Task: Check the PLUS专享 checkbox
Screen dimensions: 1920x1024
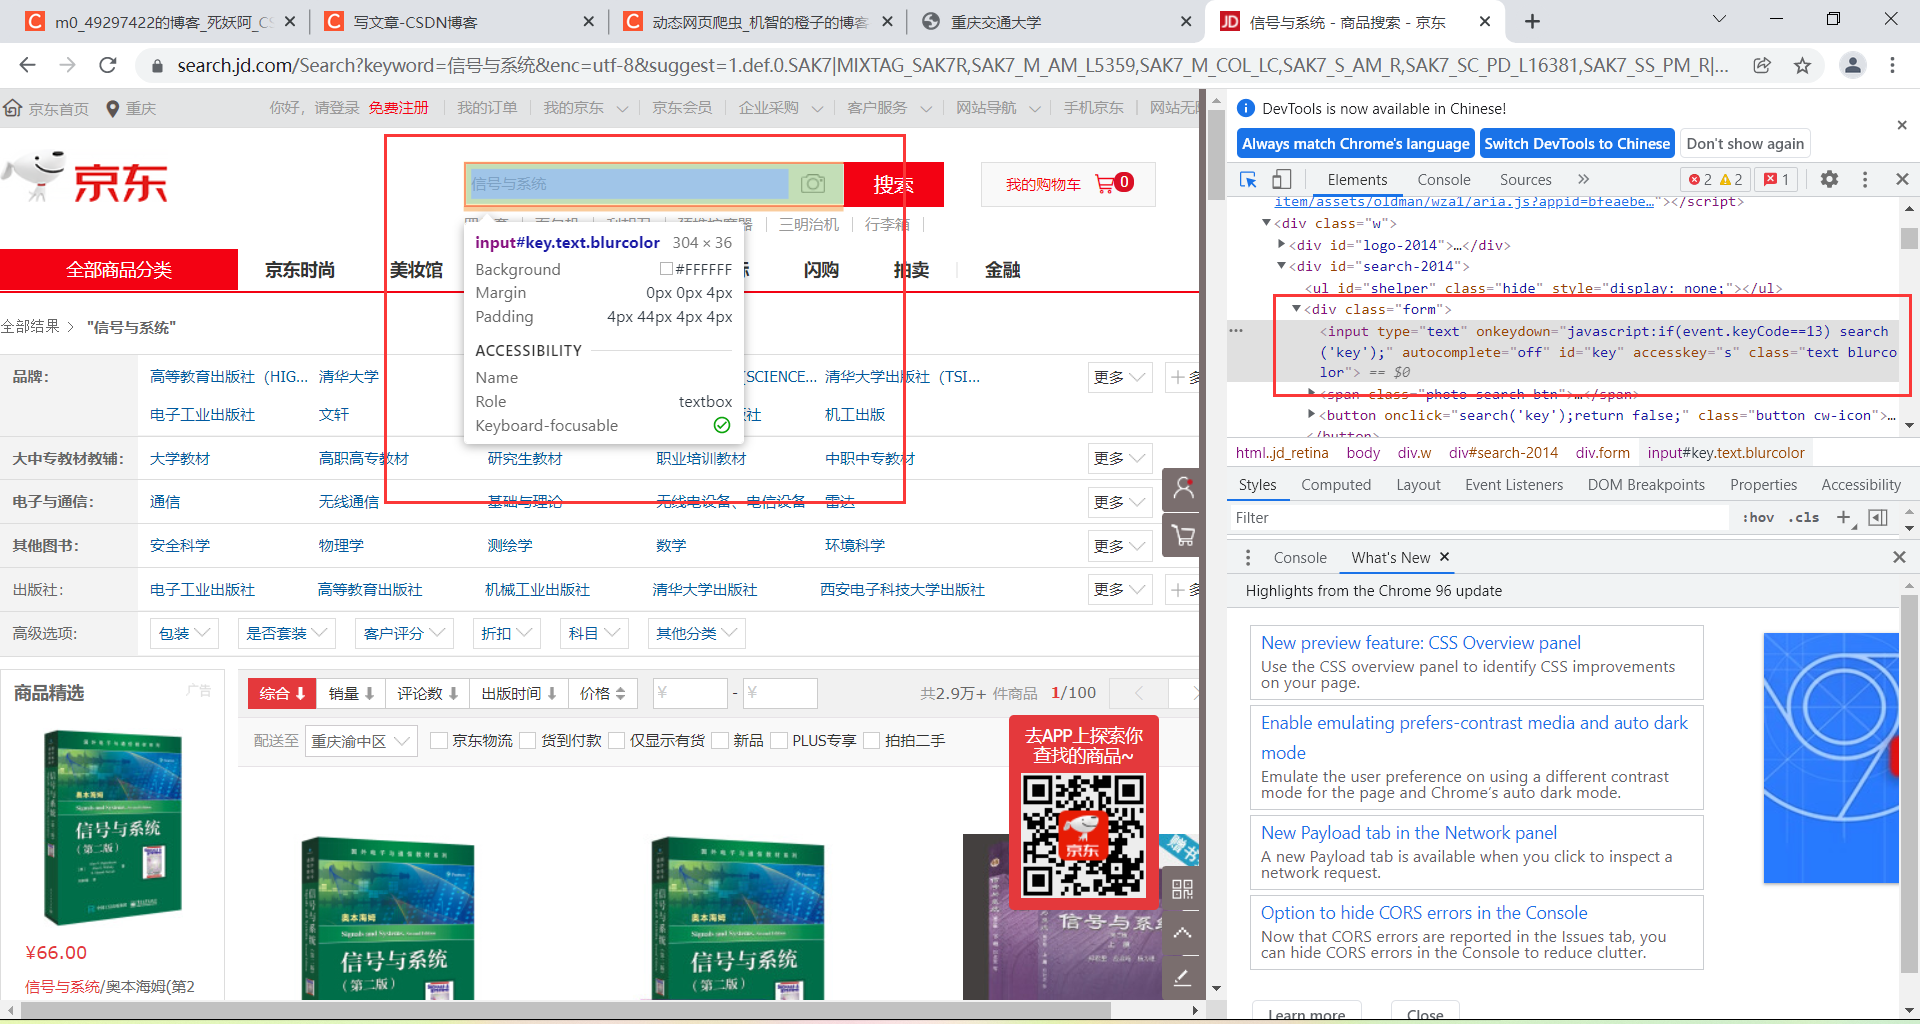Action: coord(779,740)
